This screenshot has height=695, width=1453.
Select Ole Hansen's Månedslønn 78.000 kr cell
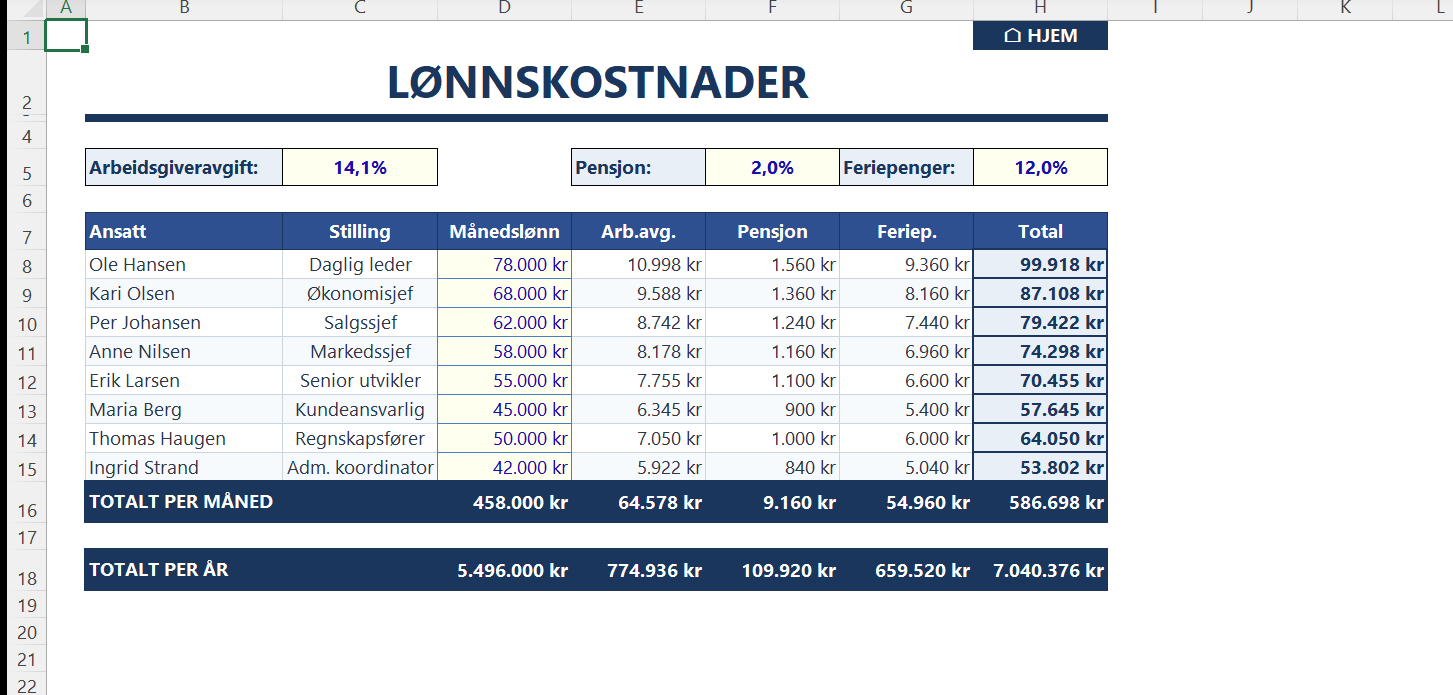pyautogui.click(x=504, y=265)
